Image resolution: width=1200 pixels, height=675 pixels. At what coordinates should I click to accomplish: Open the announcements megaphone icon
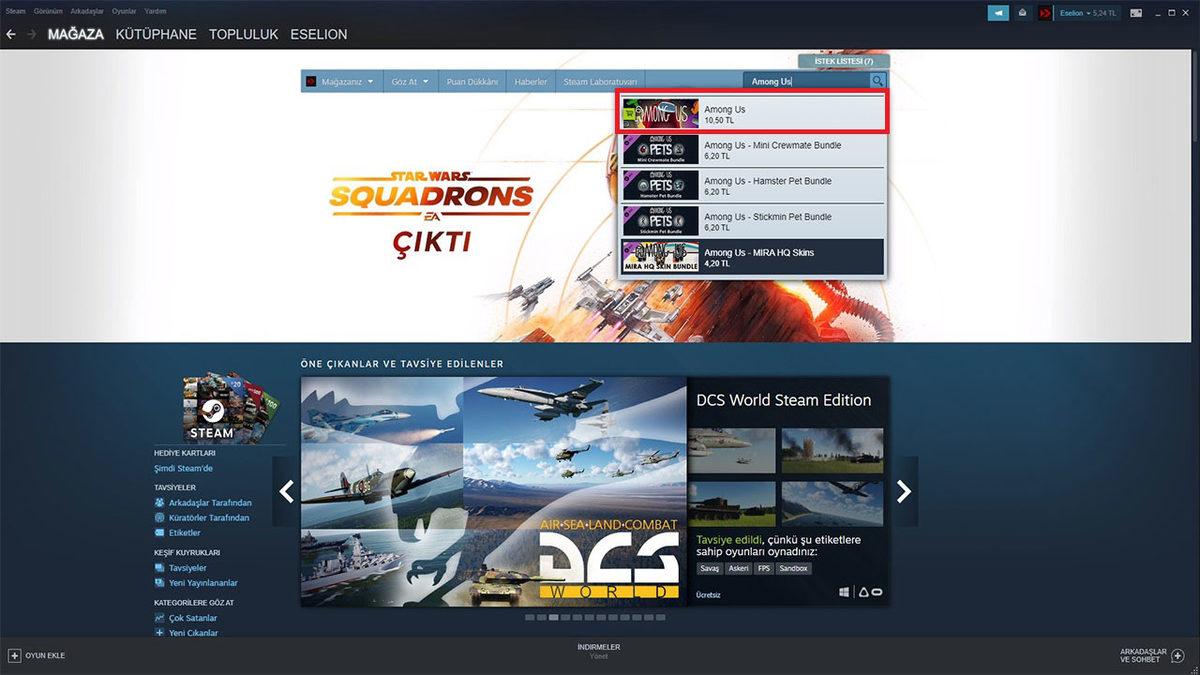click(998, 13)
